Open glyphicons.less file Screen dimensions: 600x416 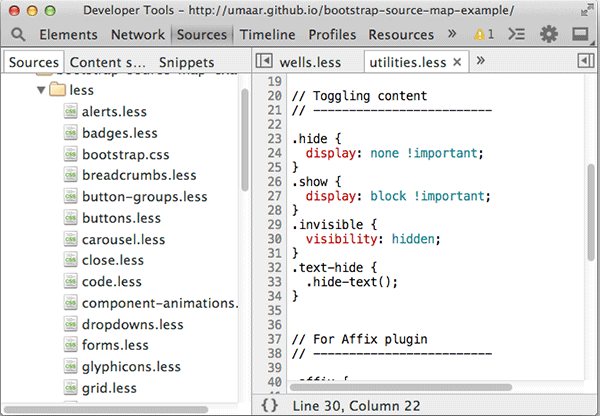pyautogui.click(x=131, y=366)
